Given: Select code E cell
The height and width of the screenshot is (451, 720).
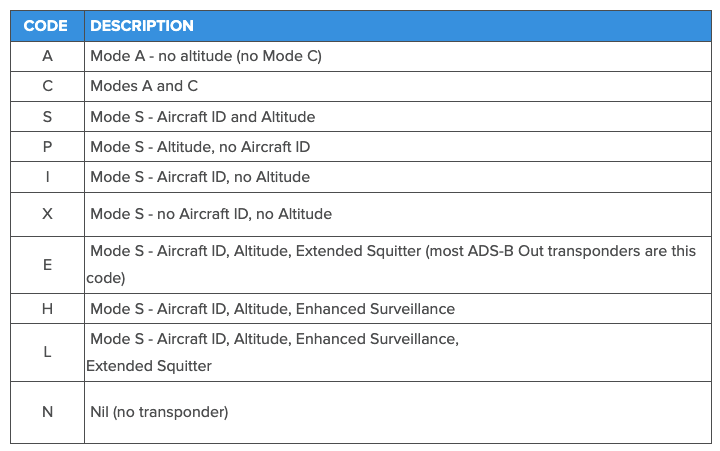Looking at the screenshot, I should click(x=47, y=264).
